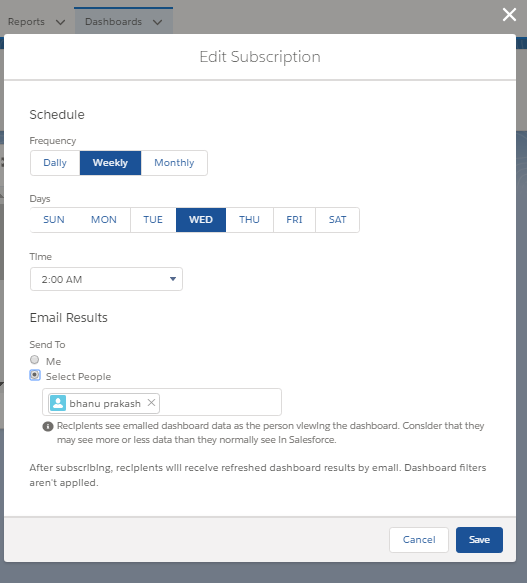Set frequency to Daily
The height and width of the screenshot is (583, 527).
[55, 163]
